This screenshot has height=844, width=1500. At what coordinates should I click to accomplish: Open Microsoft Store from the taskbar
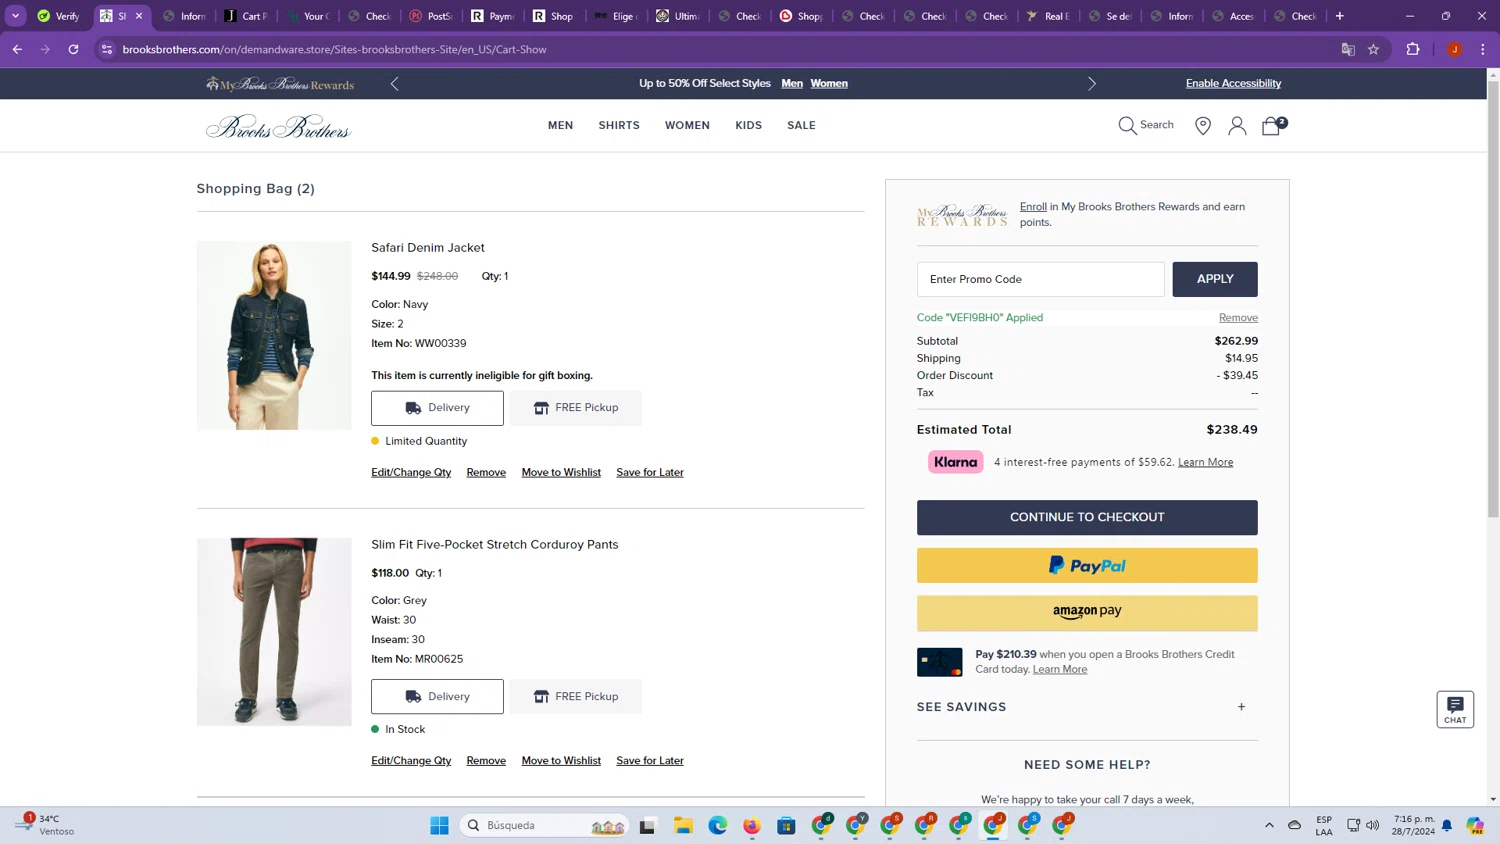(x=787, y=825)
